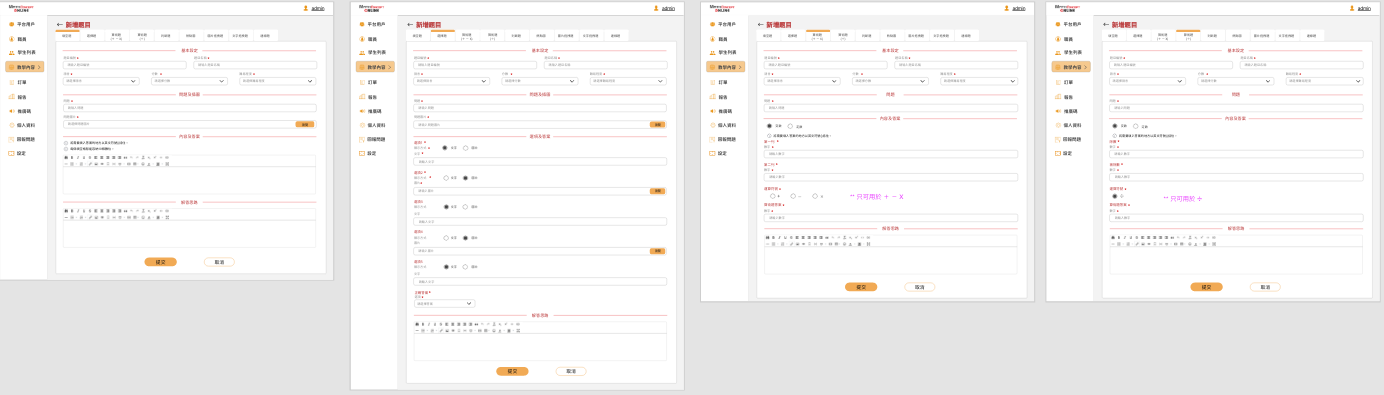Open correct-answer dropdown in second window
Image resolution: width=1384 pixels, height=395 pixels.
click(444, 303)
